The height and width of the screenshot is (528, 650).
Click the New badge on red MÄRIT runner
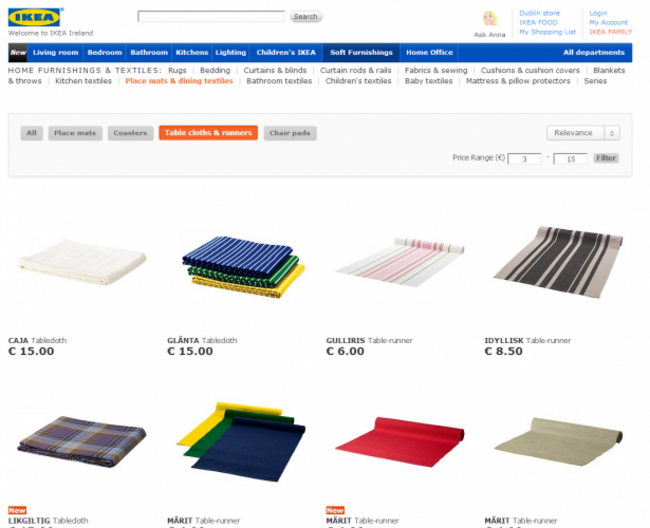point(335,510)
